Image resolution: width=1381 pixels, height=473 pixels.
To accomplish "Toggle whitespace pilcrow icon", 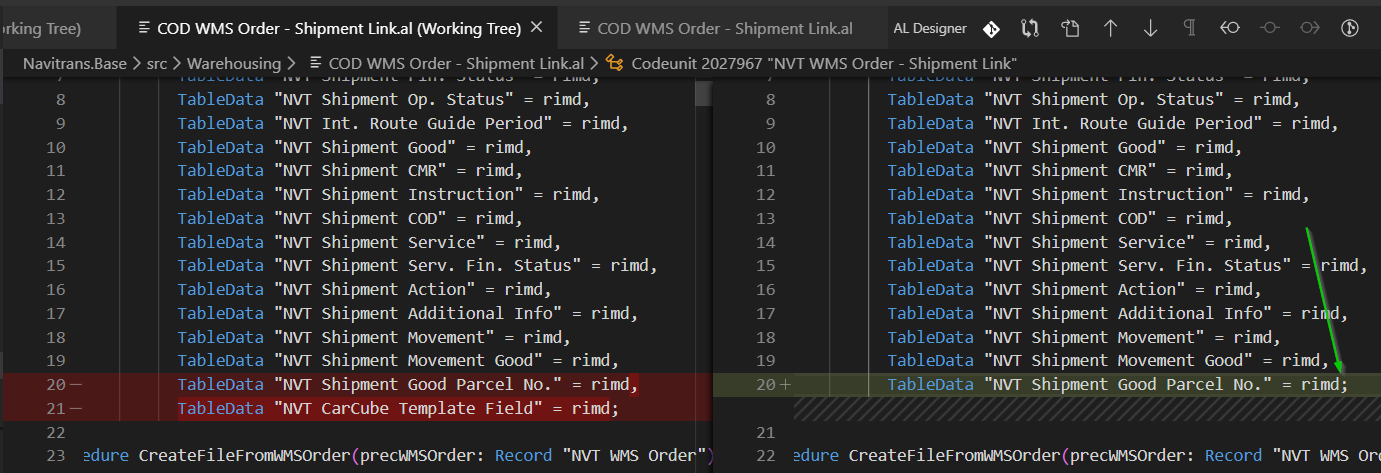I will point(1189,28).
